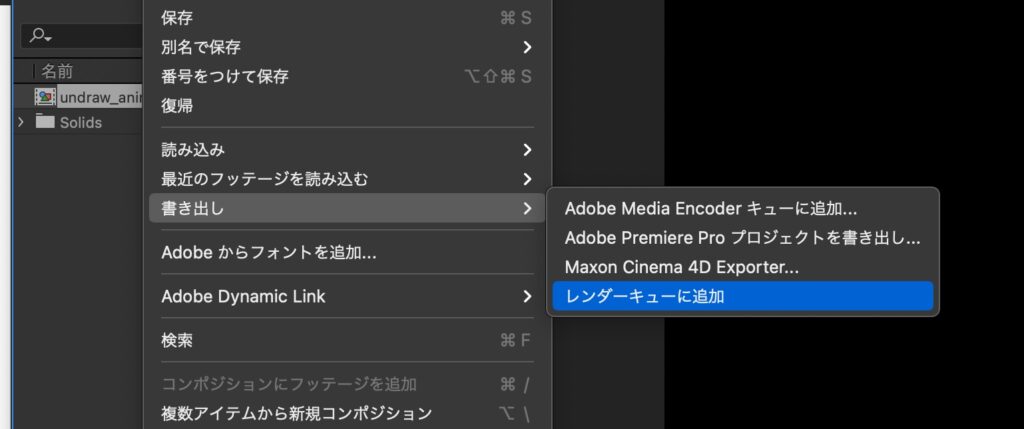Select Adobe Premiere Pro プロジェクトを書き出し...
This screenshot has width=1024, height=429.
tap(741, 238)
